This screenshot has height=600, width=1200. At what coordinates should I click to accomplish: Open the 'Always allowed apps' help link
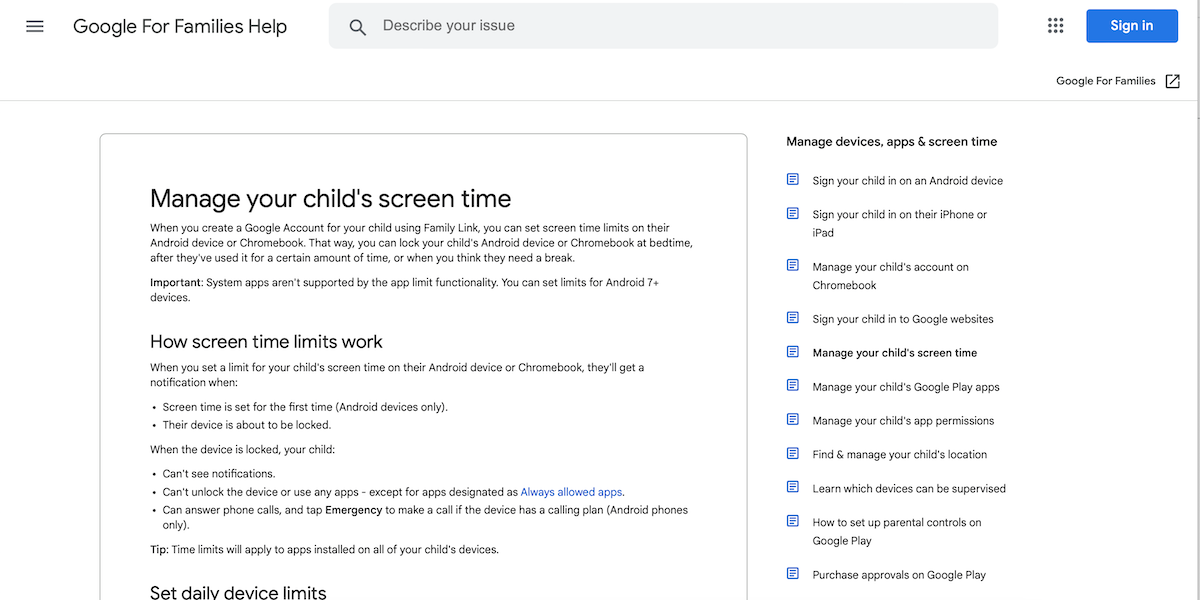click(571, 491)
